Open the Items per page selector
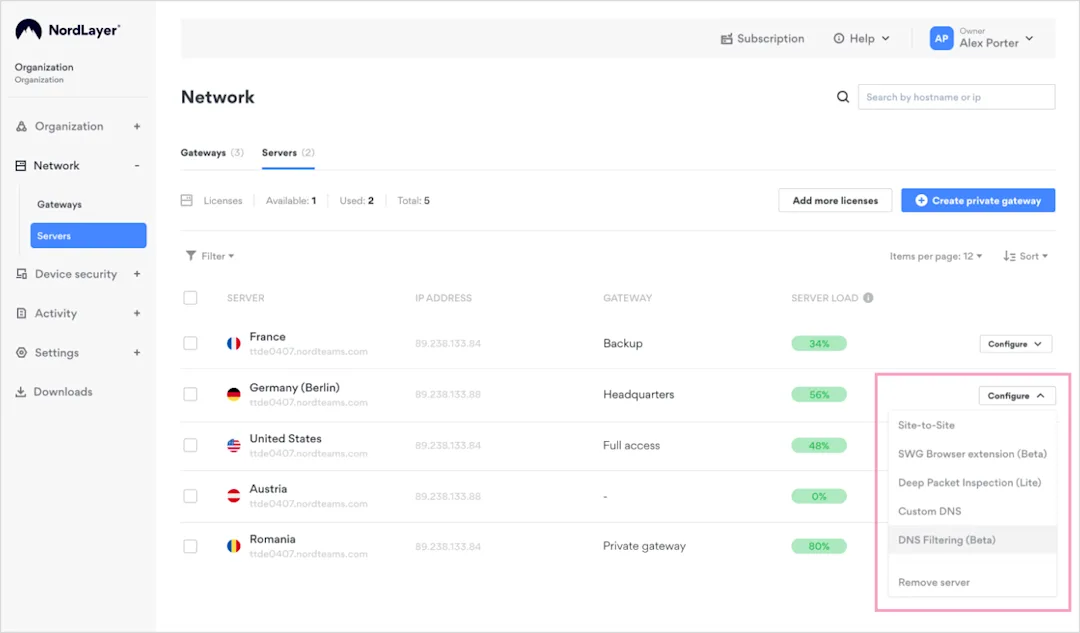Image resolution: width=1080 pixels, height=633 pixels. (x=936, y=255)
